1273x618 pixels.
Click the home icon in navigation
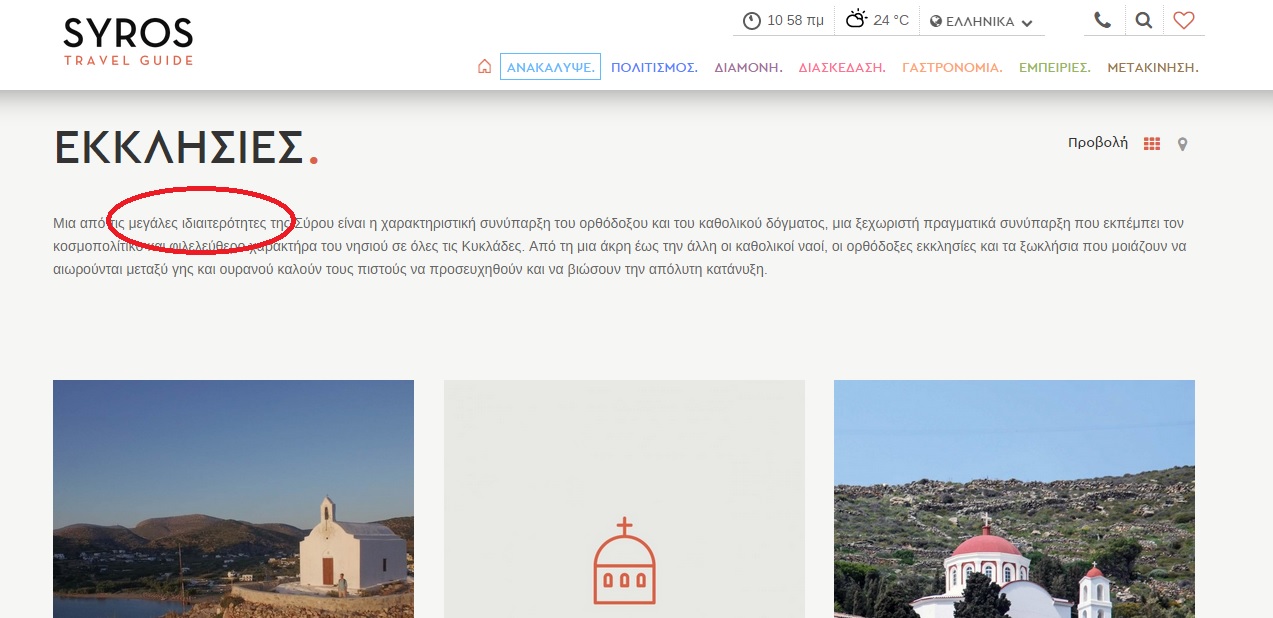(x=484, y=67)
